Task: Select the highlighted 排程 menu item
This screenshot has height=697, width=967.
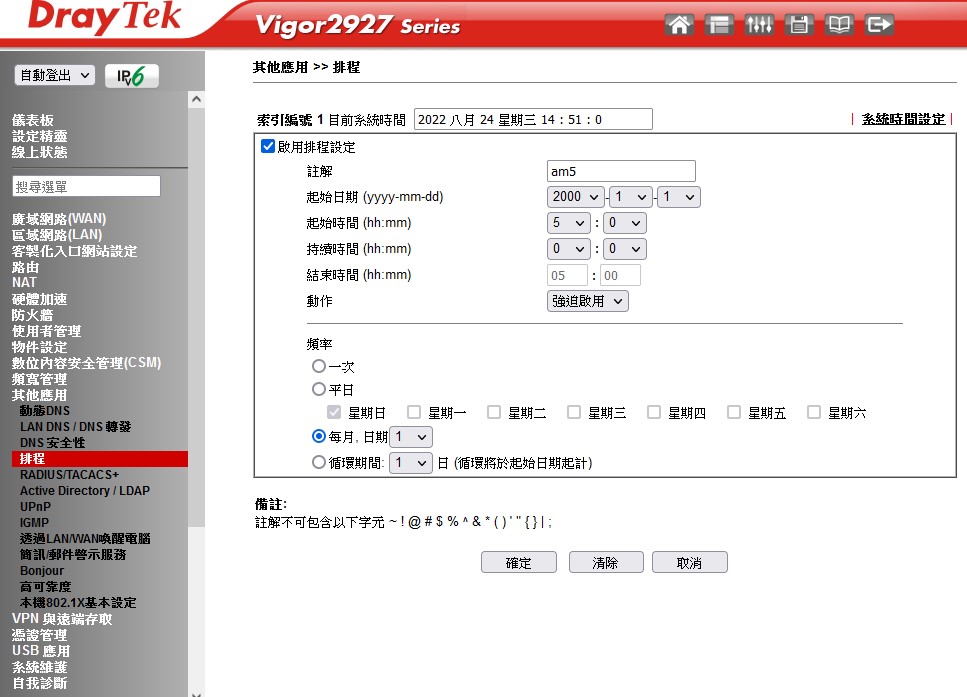Action: pyautogui.click(x=99, y=458)
